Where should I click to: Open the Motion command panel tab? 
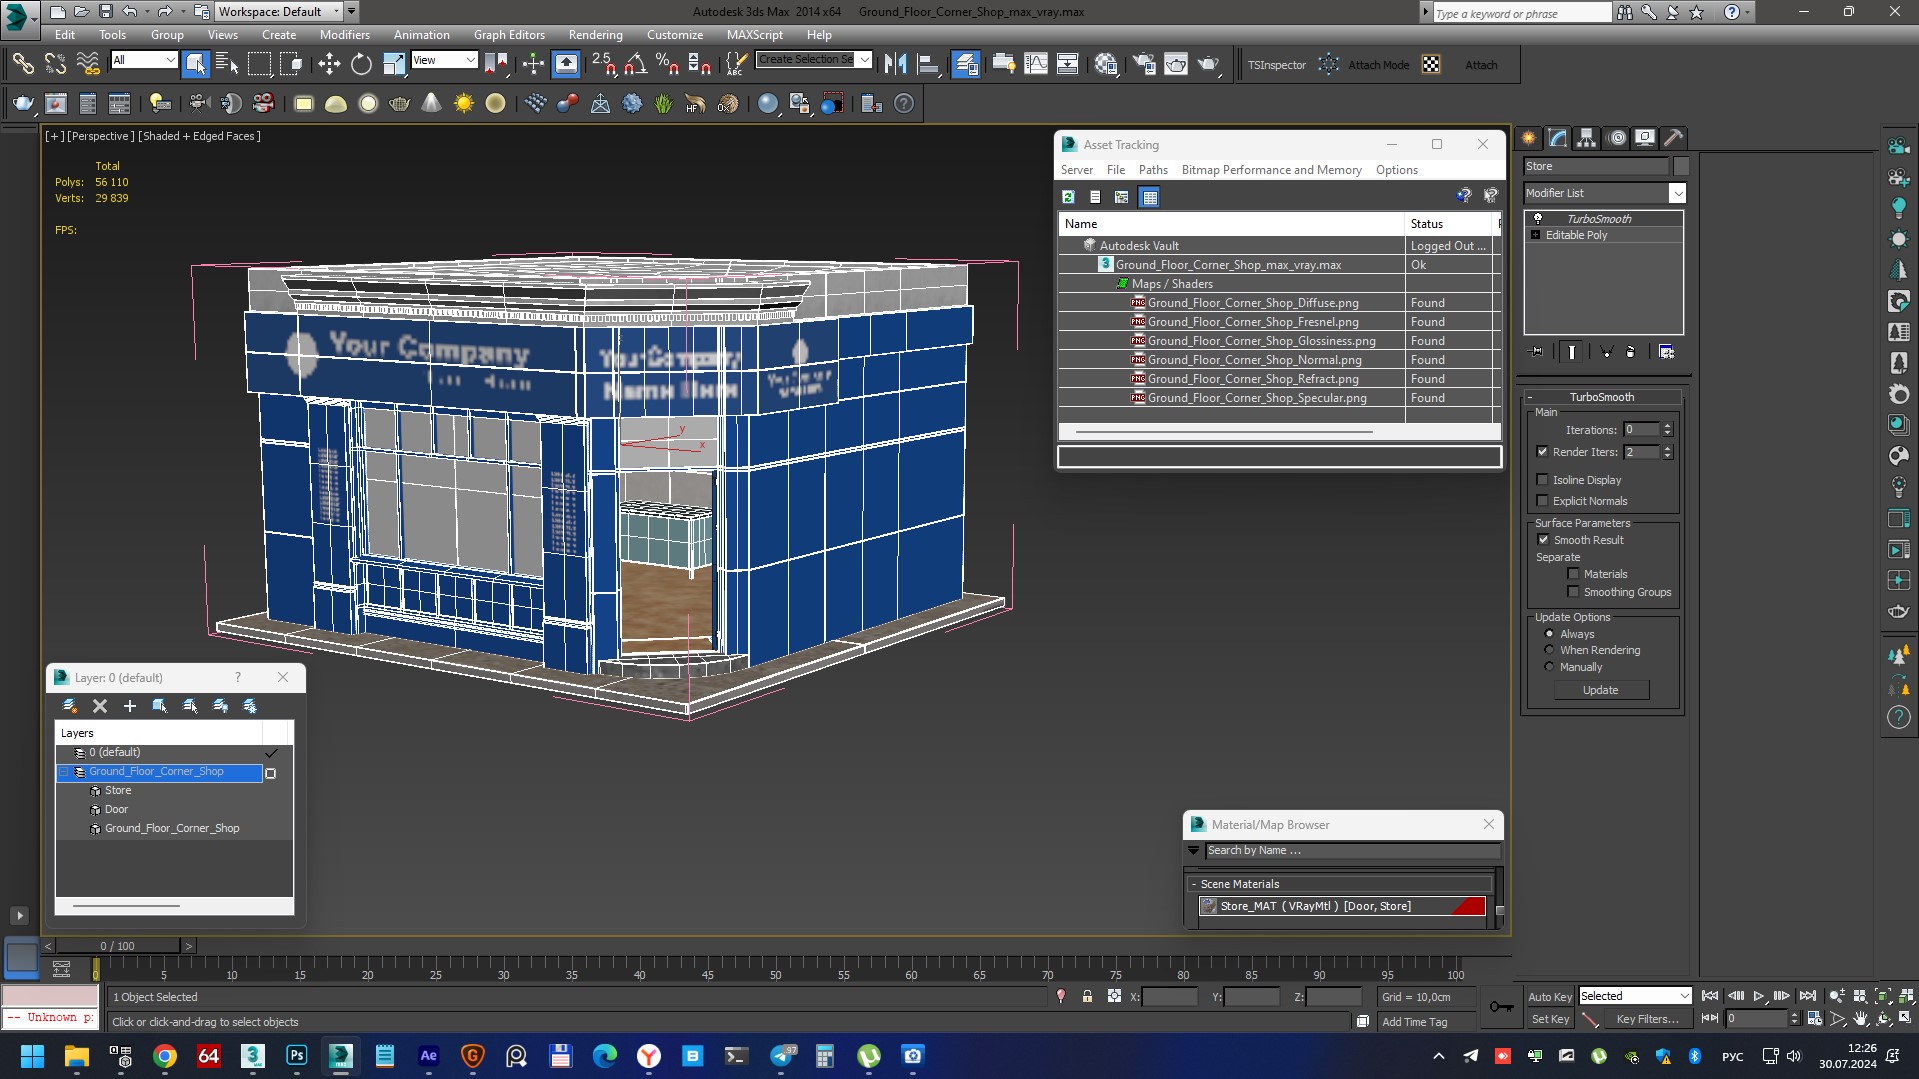click(x=1617, y=138)
